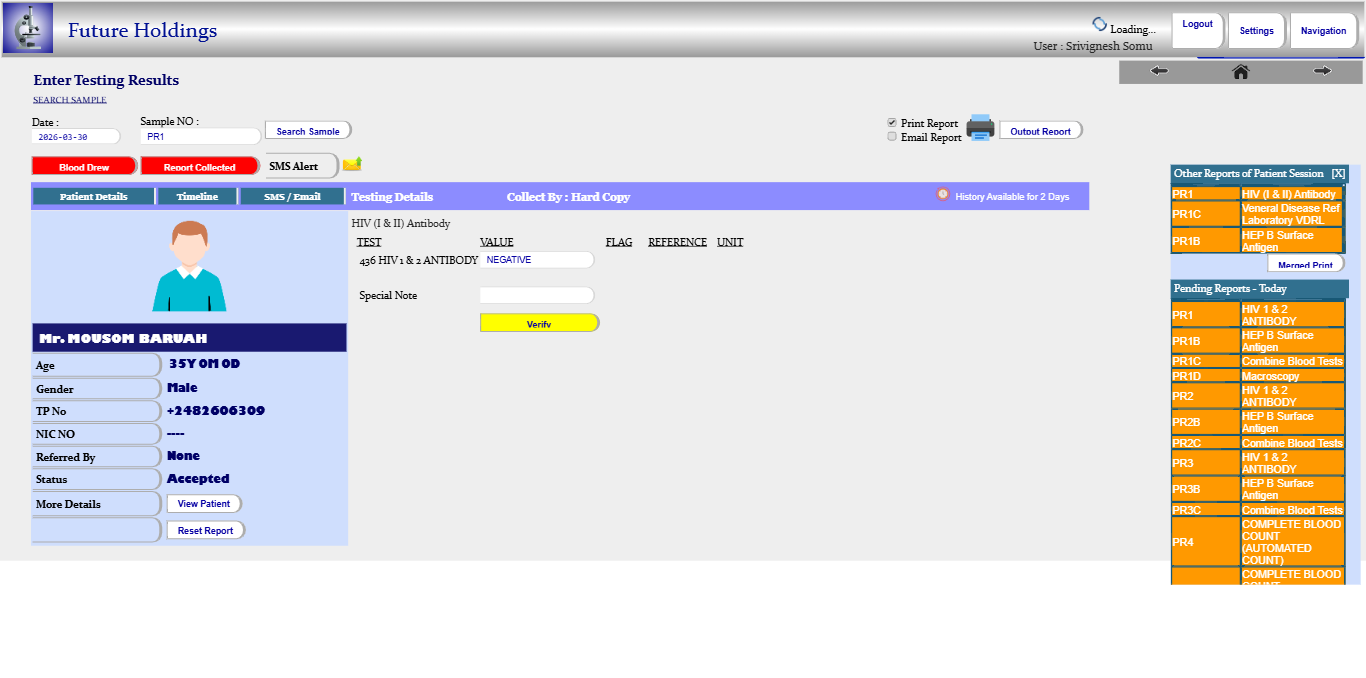Click the SMS envelope icon
Screen dimensions: 1366x678
[x=352, y=164]
